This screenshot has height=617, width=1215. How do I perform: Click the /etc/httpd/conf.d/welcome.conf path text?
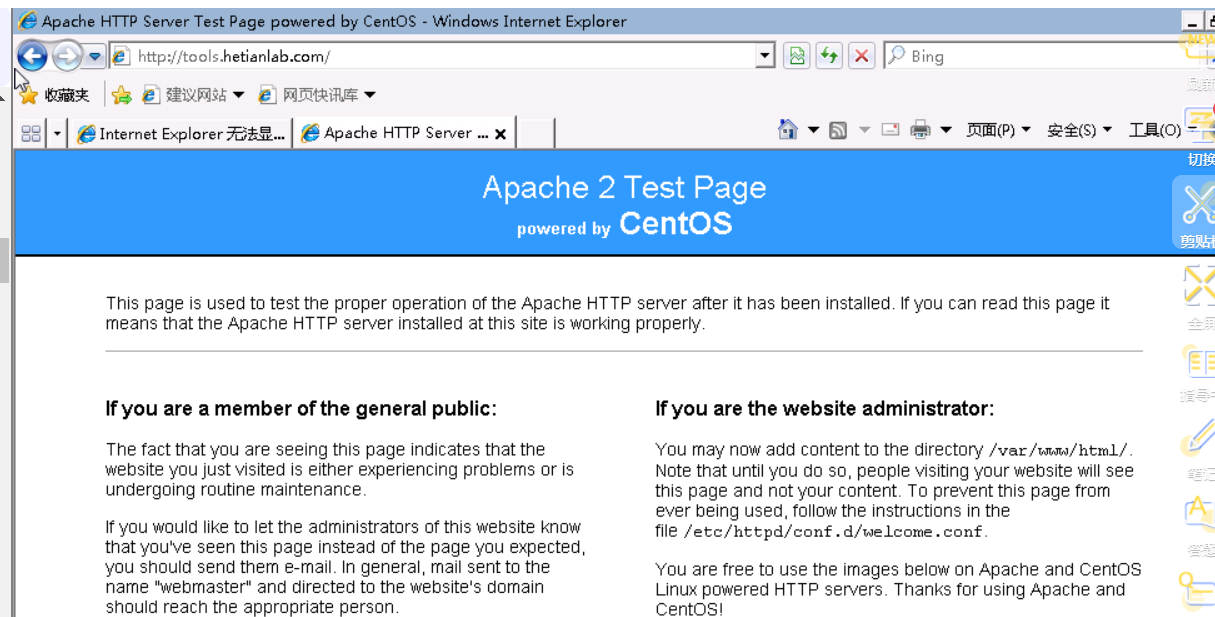834,532
